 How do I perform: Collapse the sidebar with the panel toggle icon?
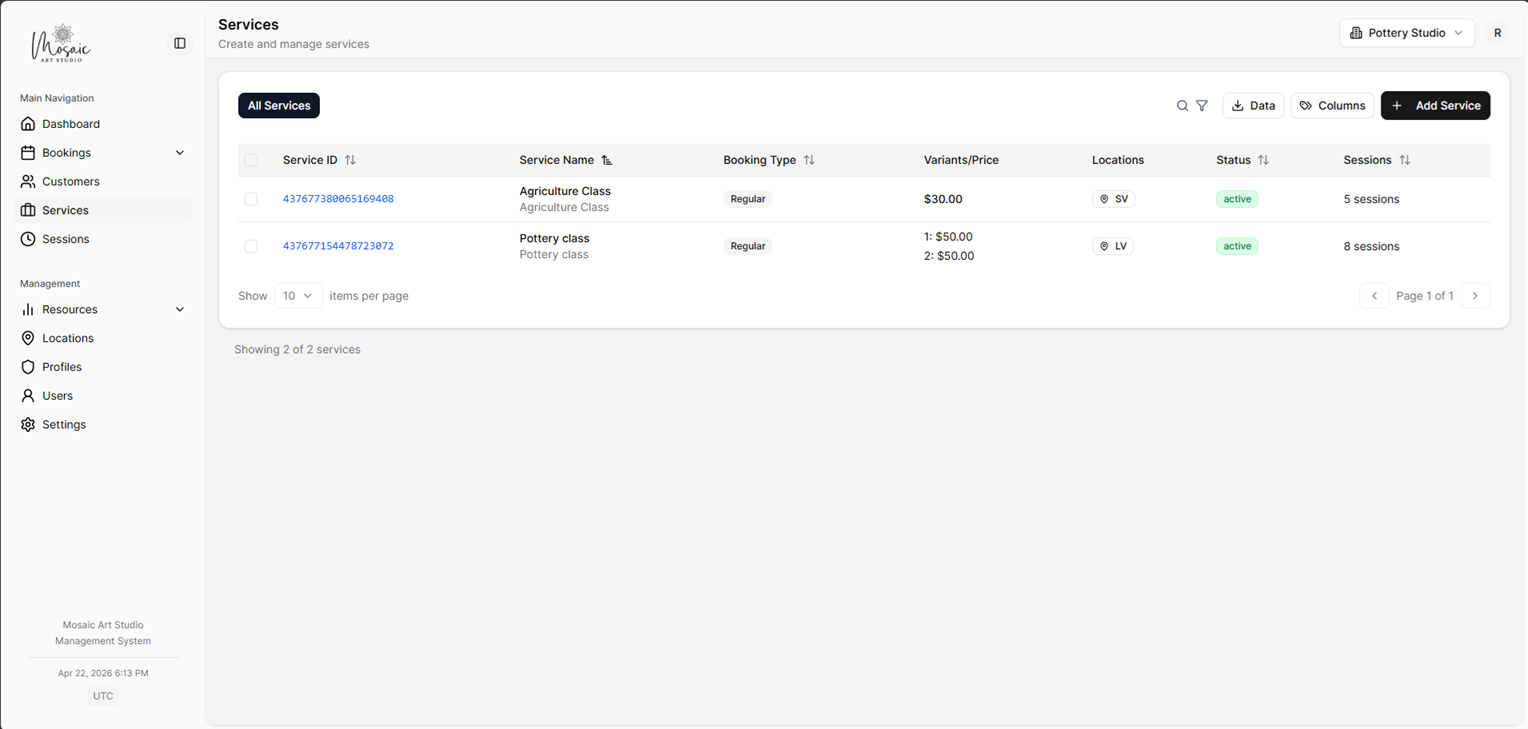[180, 43]
